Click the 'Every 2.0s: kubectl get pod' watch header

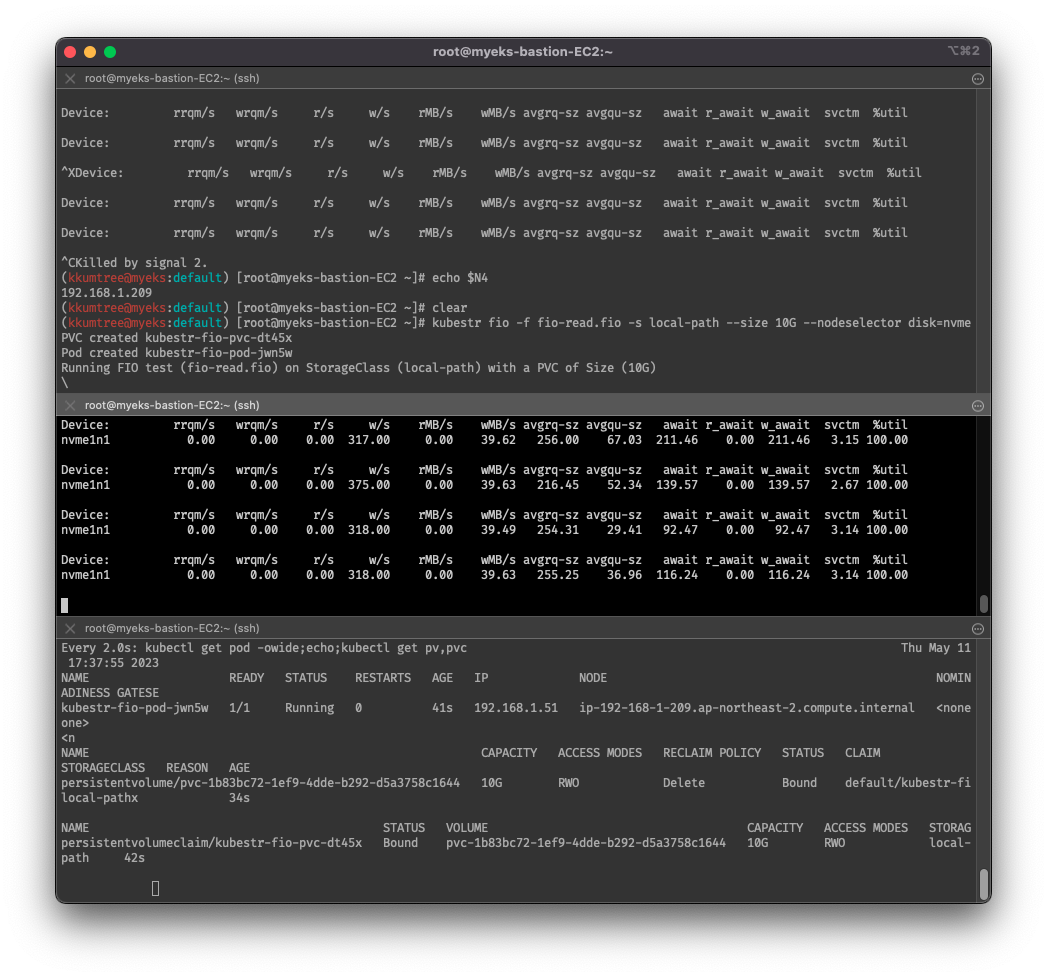pos(264,648)
